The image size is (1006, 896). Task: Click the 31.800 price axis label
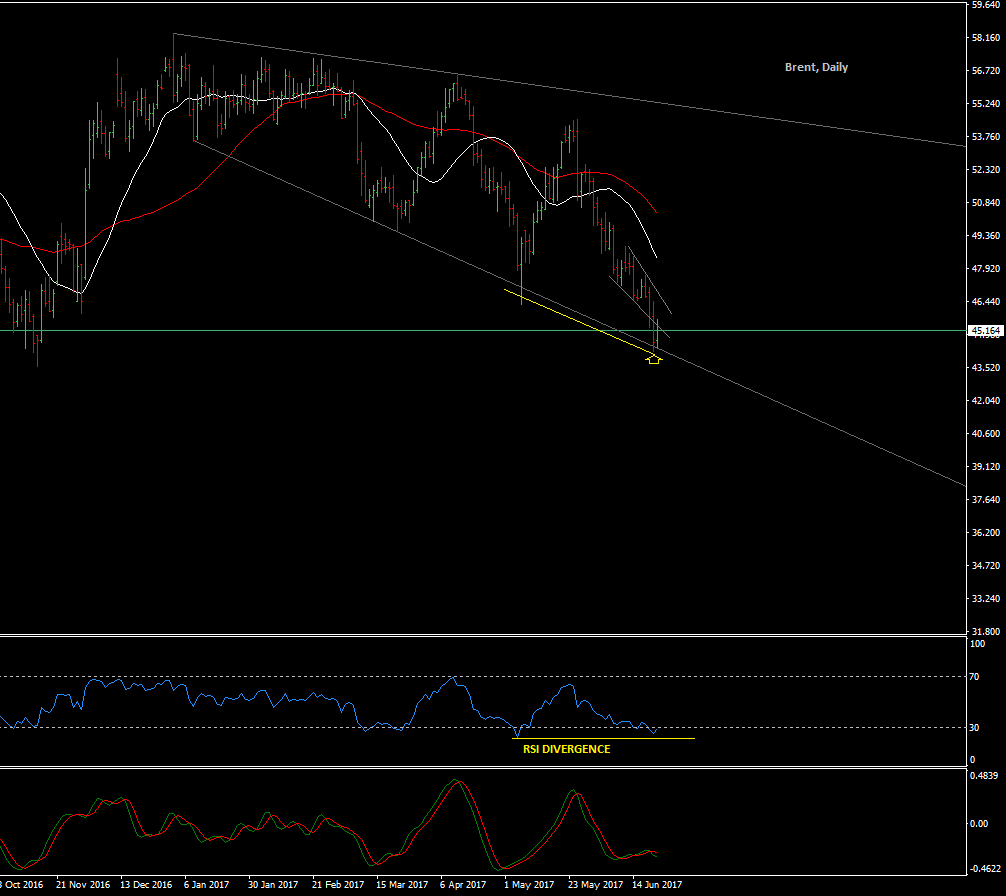point(986,632)
